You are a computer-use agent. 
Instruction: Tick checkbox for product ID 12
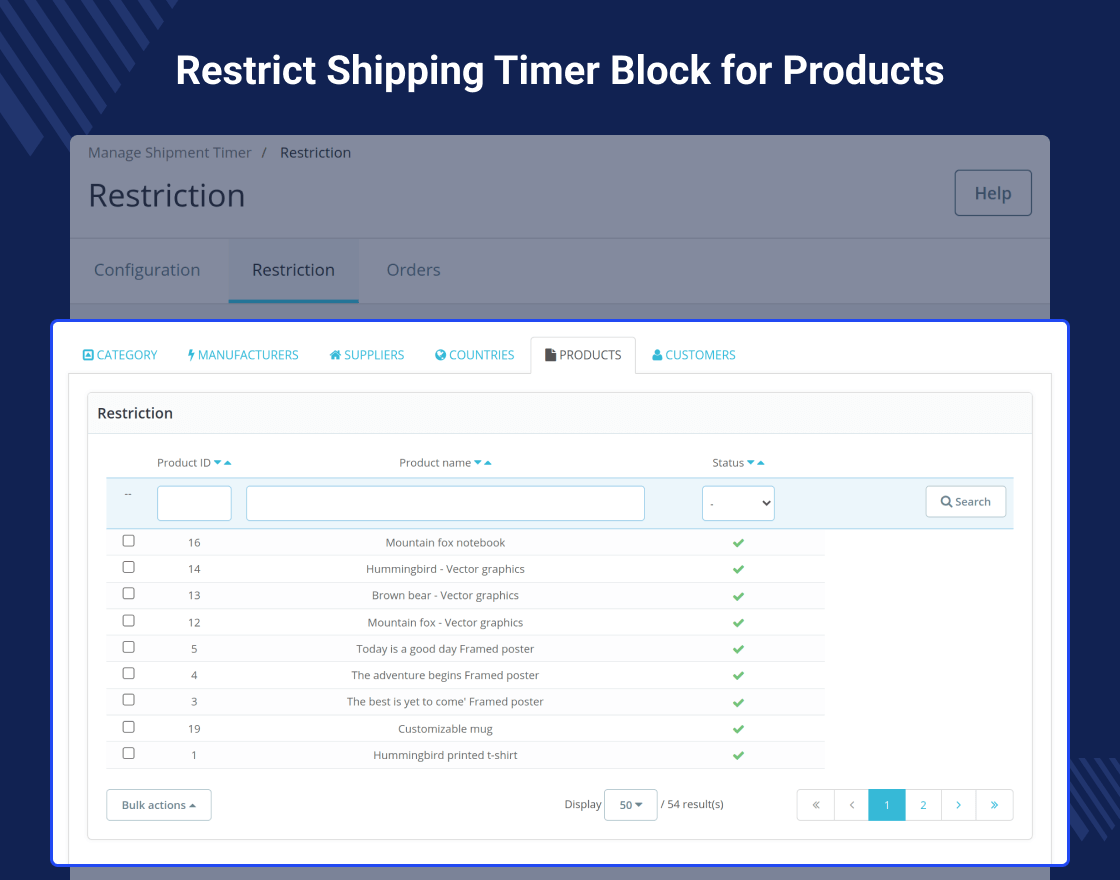tap(129, 621)
